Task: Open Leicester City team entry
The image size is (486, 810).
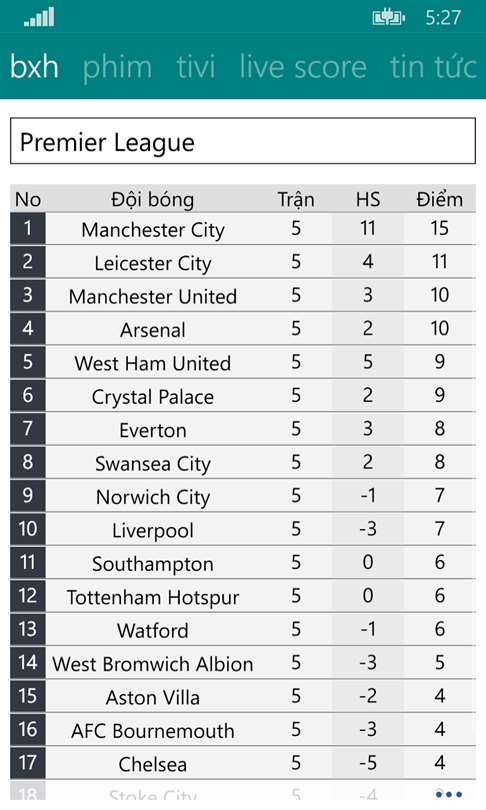Action: tap(243, 262)
